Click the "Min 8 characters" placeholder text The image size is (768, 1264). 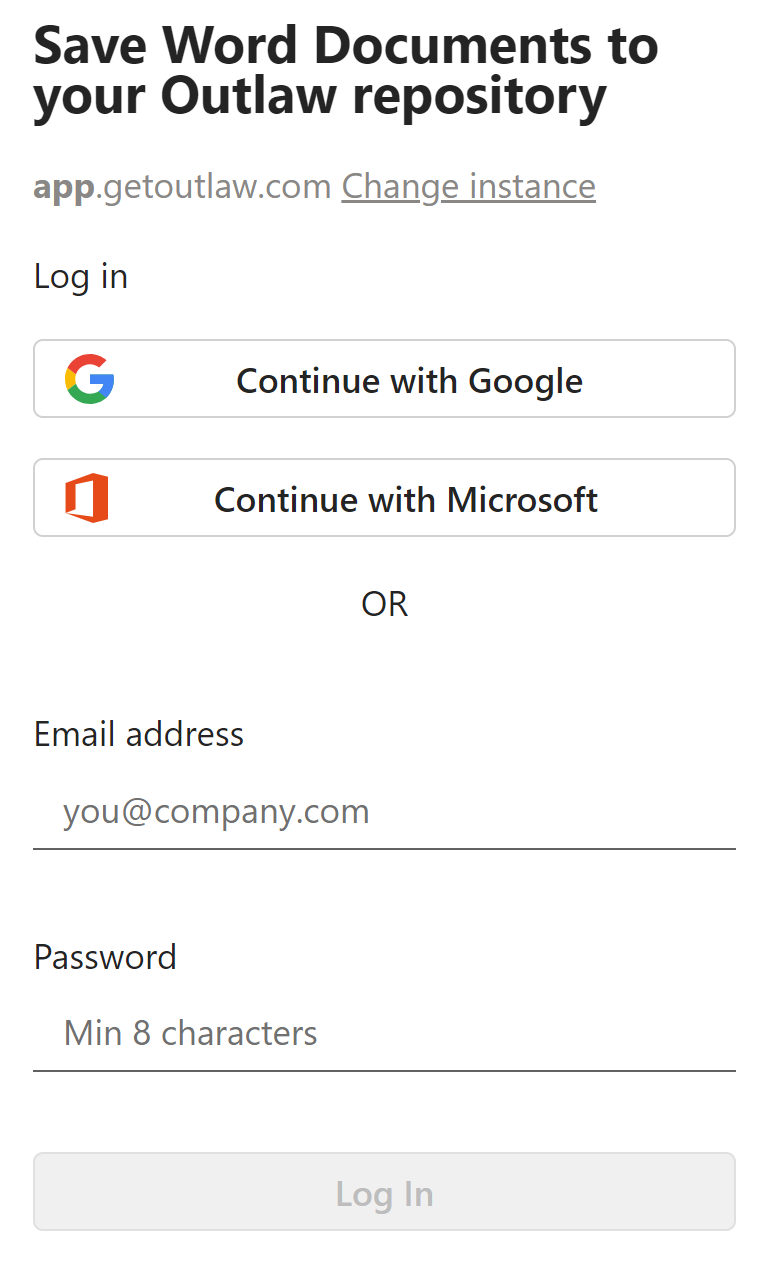click(x=190, y=1033)
